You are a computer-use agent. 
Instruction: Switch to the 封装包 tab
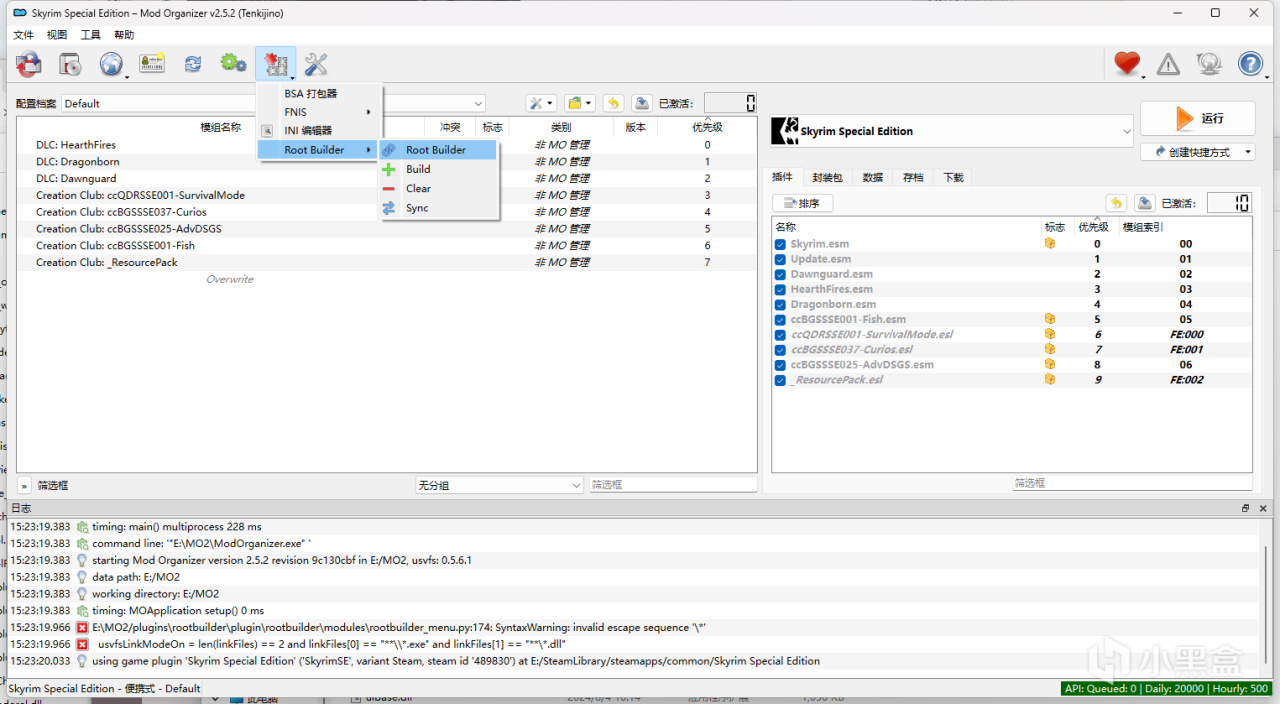point(827,177)
